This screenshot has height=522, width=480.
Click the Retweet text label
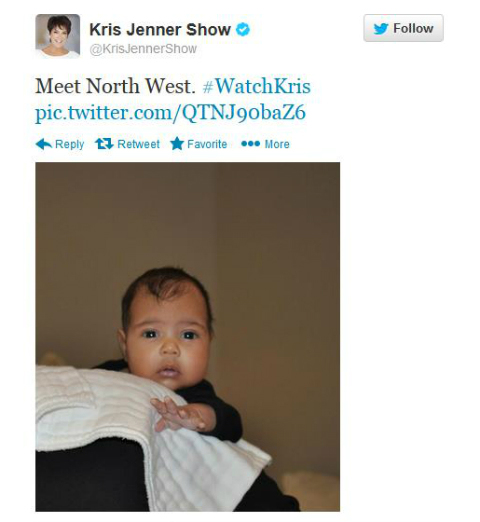pos(138,144)
